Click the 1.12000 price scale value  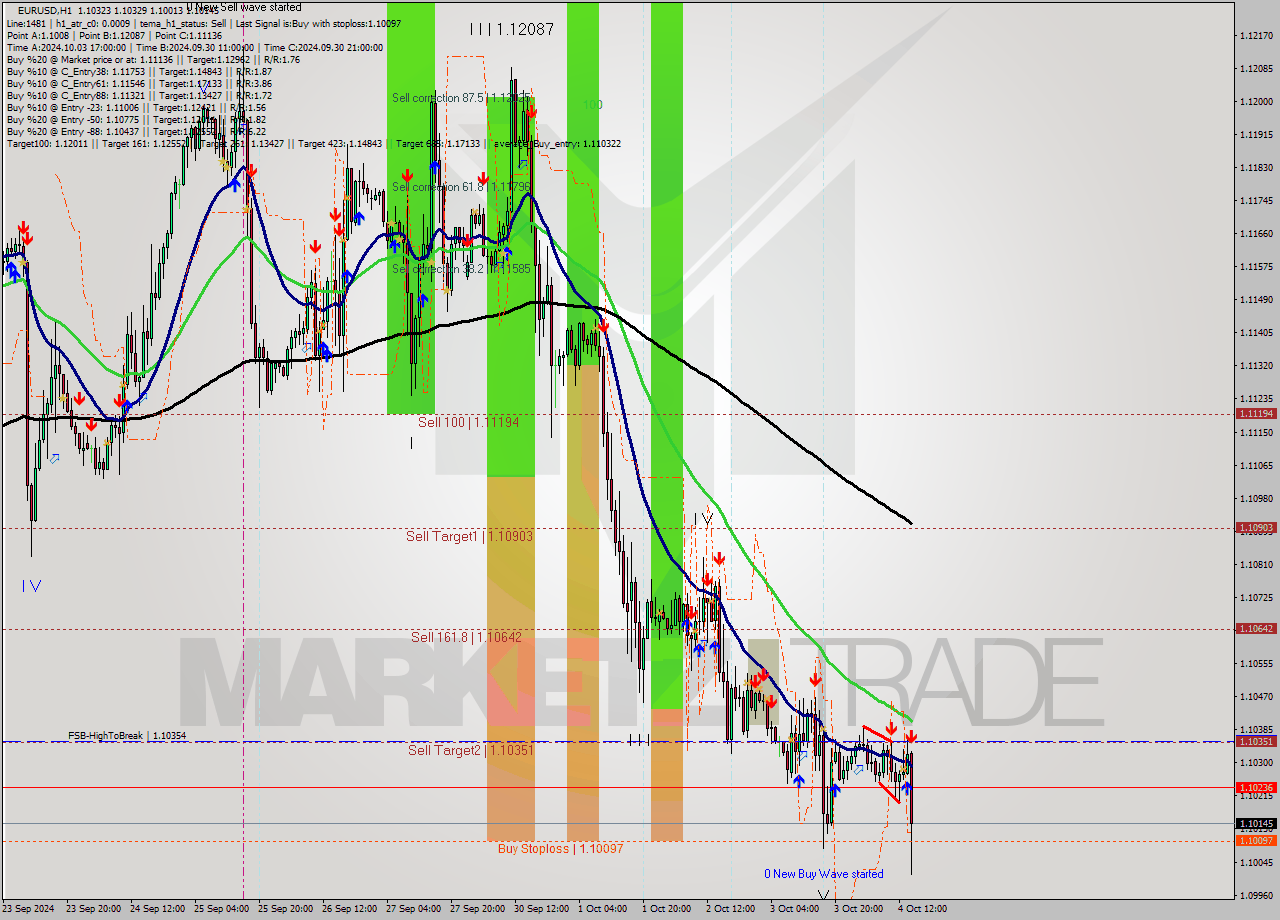pyautogui.click(x=1256, y=102)
